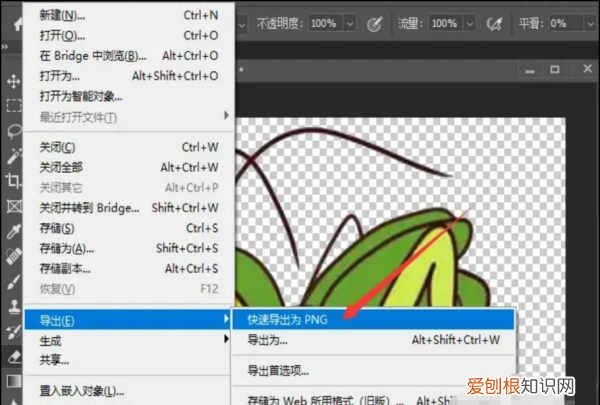600x405 pixels.
Task: Choose Export As (导出为) item
Action: click(x=373, y=340)
